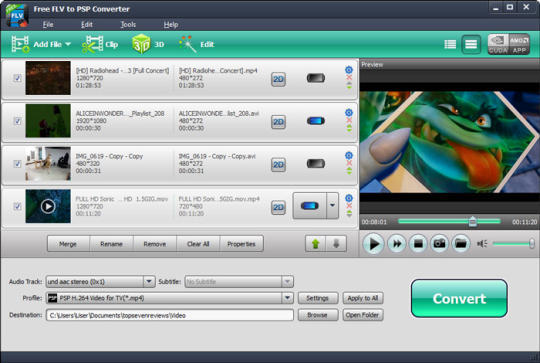Open the Subtitle dropdown

pos(287,281)
